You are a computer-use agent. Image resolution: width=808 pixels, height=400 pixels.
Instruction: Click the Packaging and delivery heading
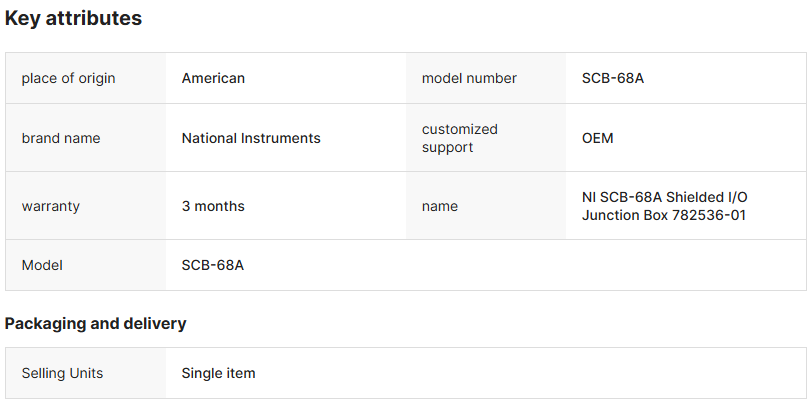(x=95, y=323)
